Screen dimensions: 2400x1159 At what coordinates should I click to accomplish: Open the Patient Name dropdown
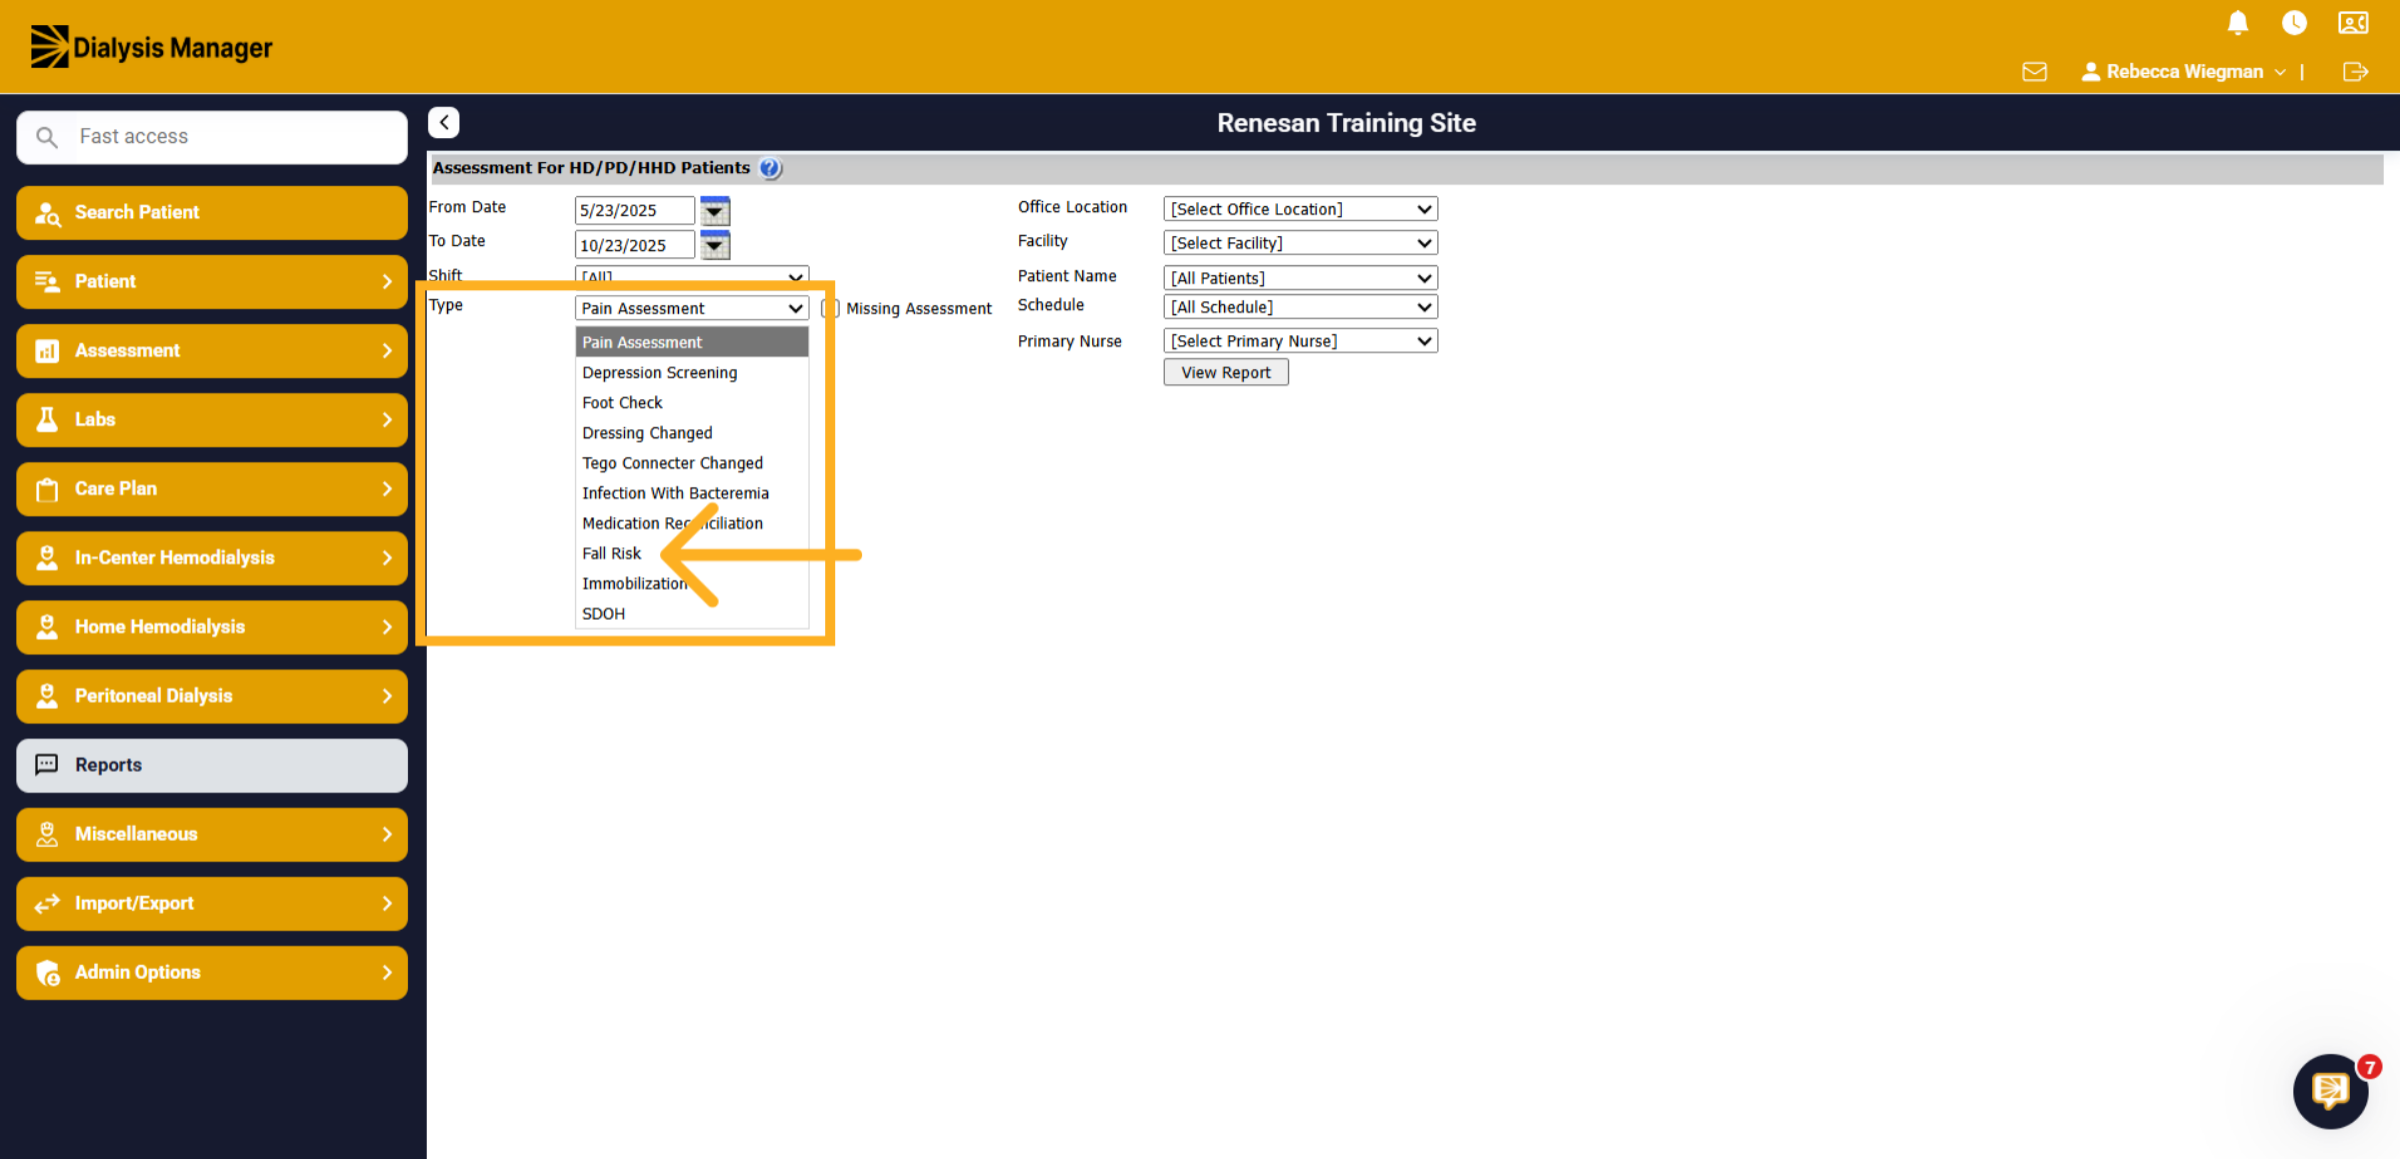[1300, 278]
